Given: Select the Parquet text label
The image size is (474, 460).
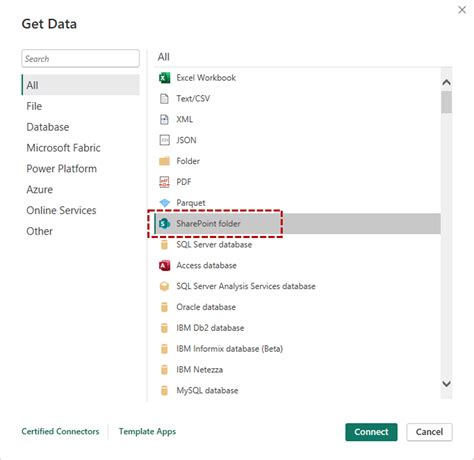Looking at the screenshot, I should [x=191, y=203].
